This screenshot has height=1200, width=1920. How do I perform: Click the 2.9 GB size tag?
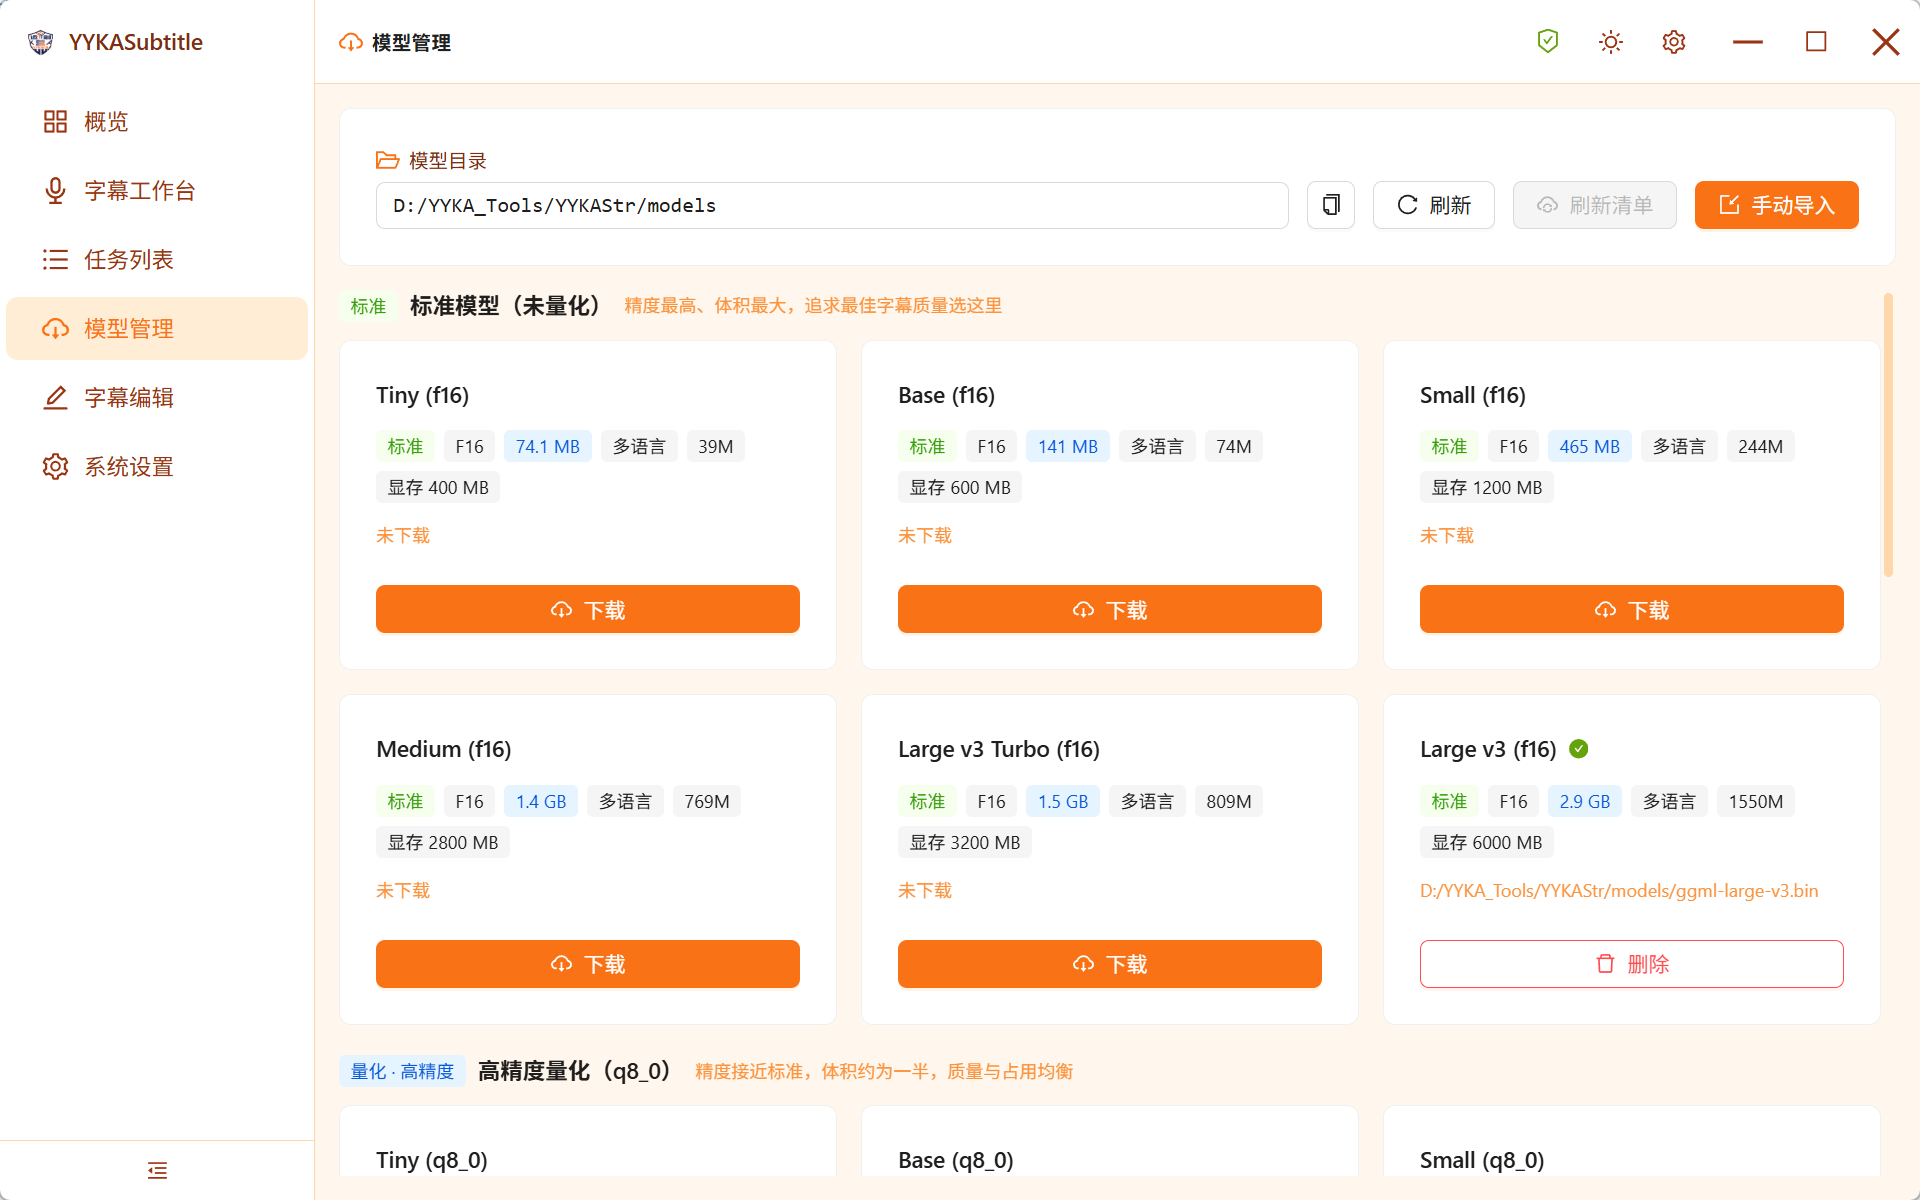point(1585,801)
